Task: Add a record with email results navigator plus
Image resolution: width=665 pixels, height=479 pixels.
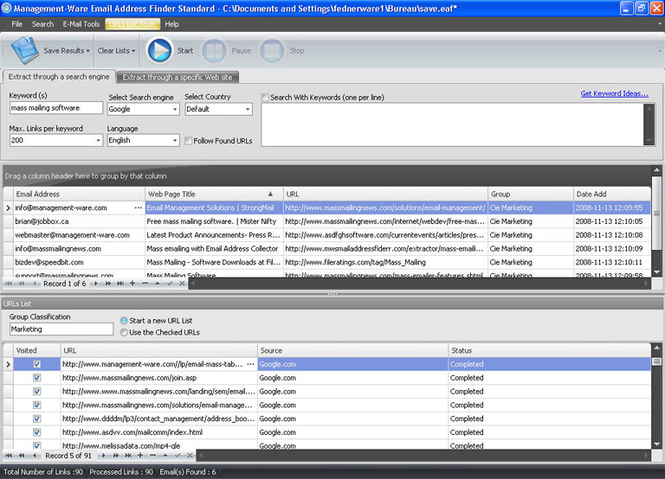Action: click(x=132, y=283)
